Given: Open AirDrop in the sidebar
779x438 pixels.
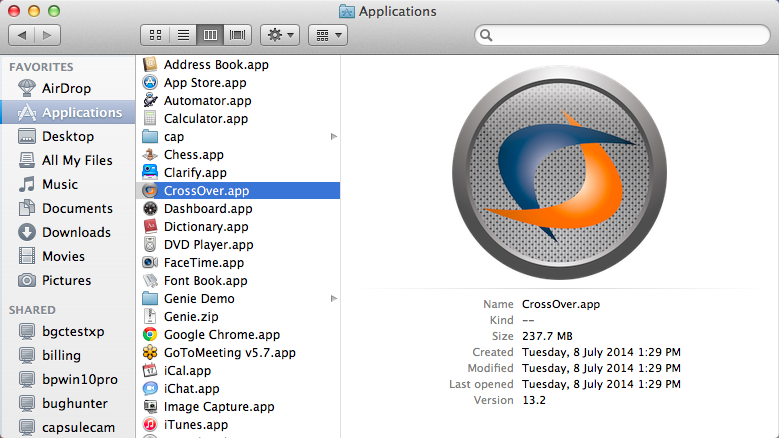Looking at the screenshot, I should click(x=68, y=88).
